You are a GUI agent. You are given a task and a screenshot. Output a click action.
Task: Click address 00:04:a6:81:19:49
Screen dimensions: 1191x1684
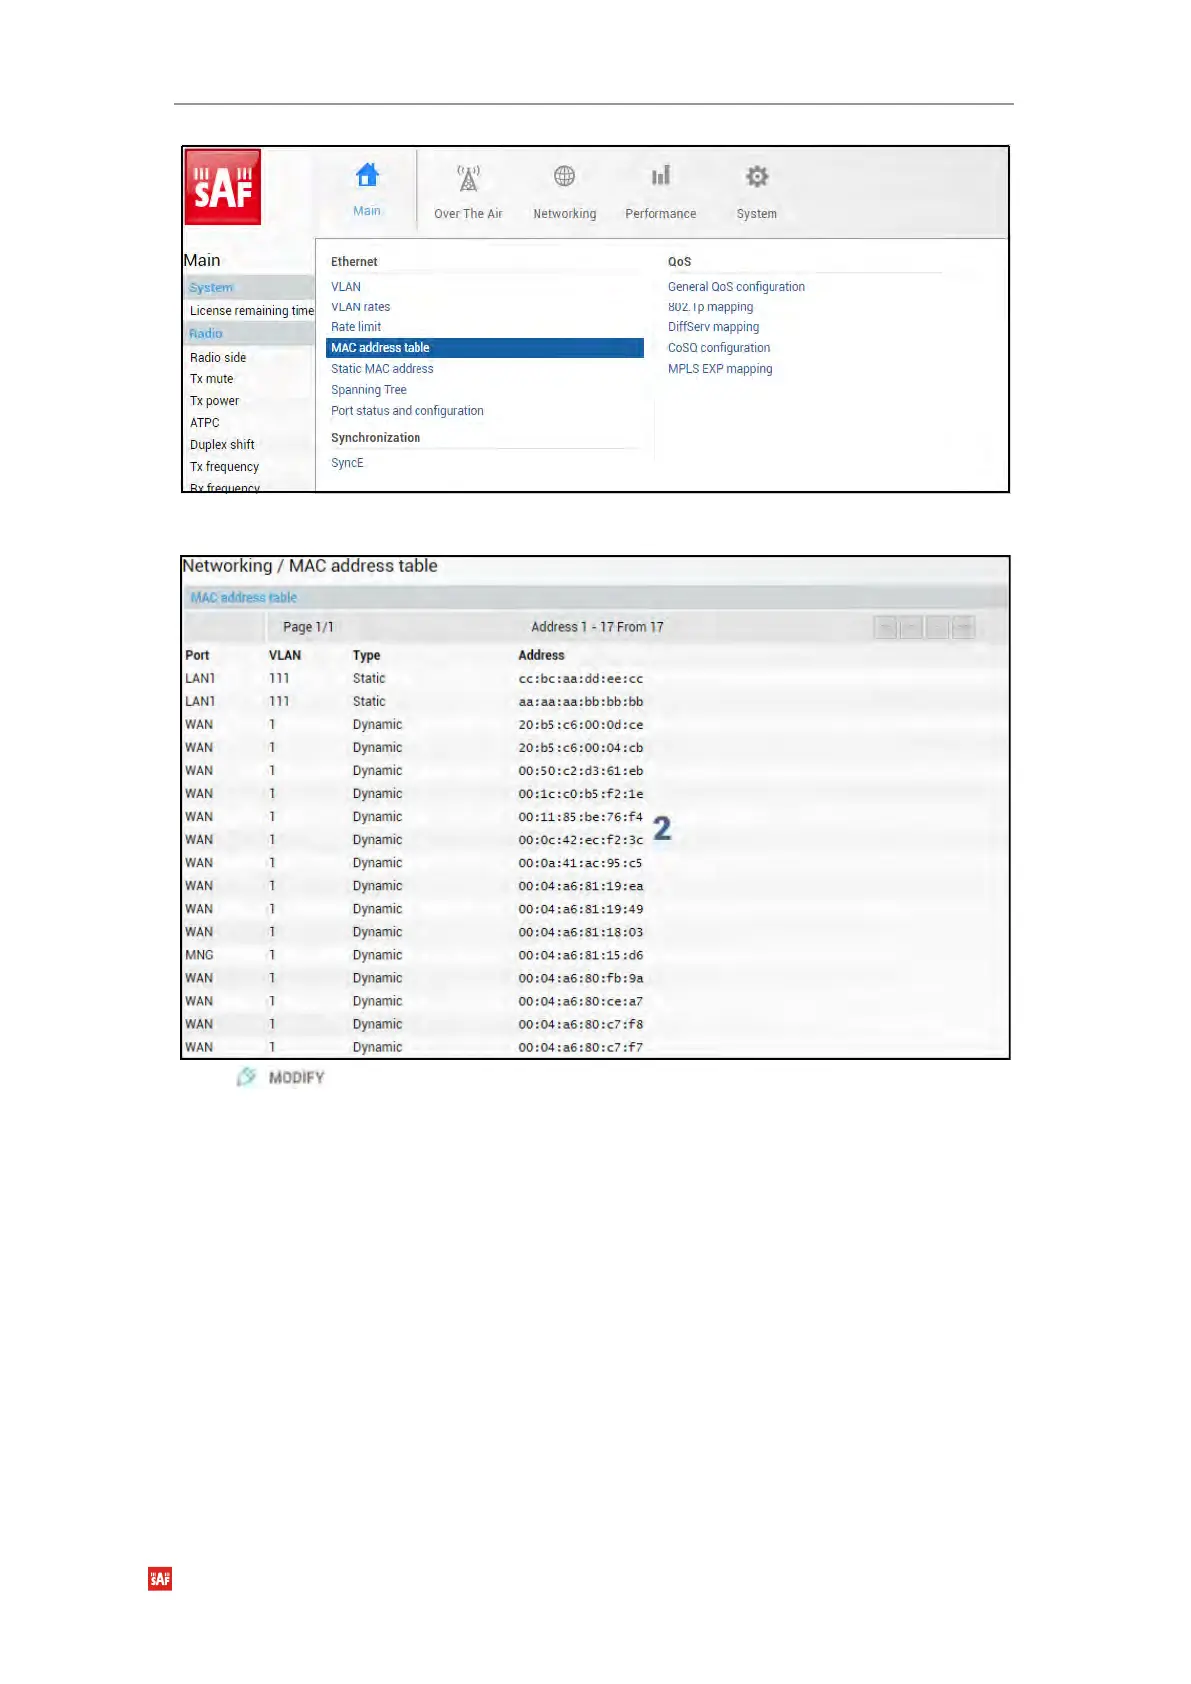click(x=581, y=908)
